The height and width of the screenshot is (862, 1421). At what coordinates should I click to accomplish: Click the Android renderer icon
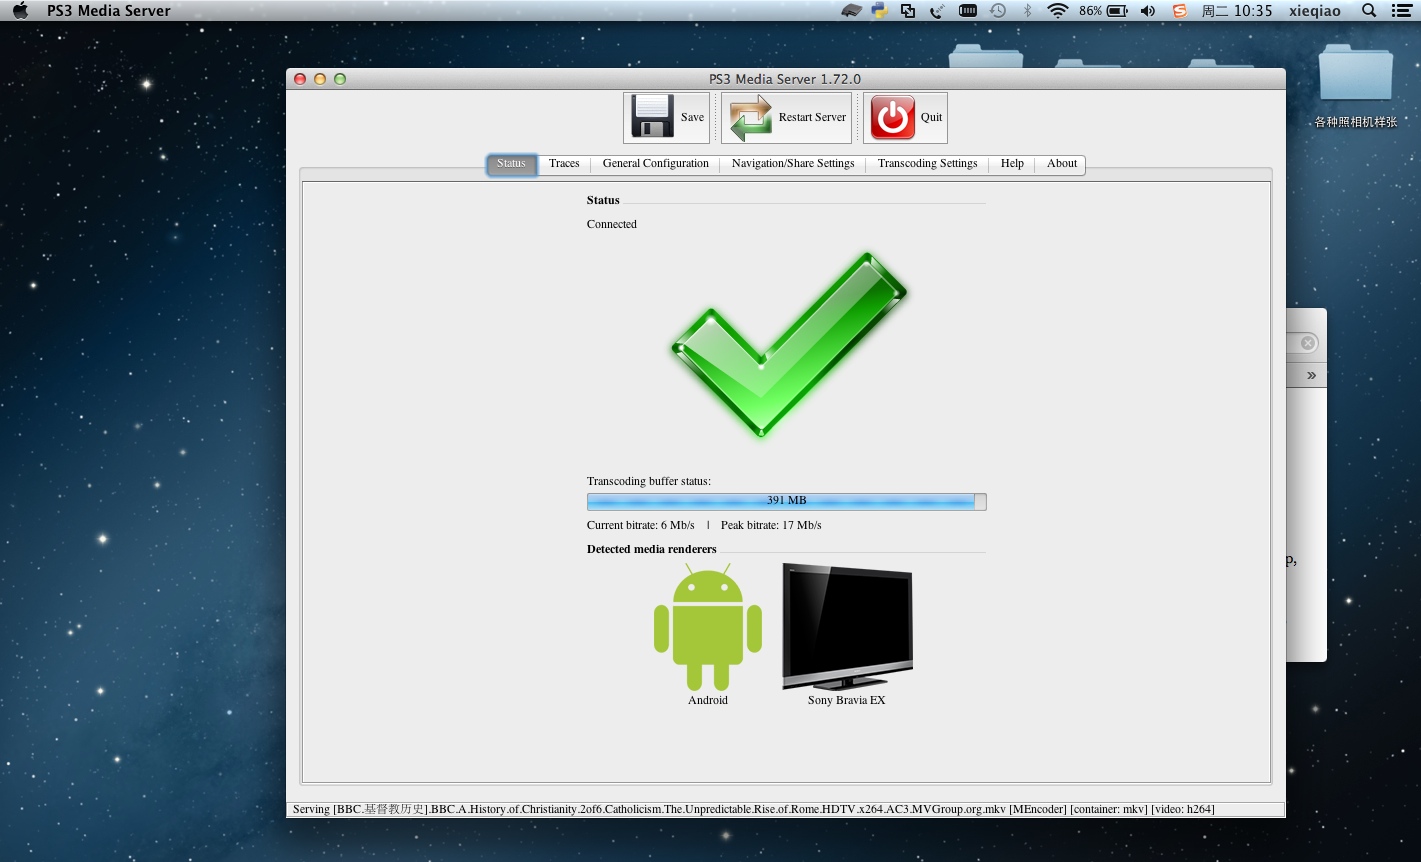[708, 627]
